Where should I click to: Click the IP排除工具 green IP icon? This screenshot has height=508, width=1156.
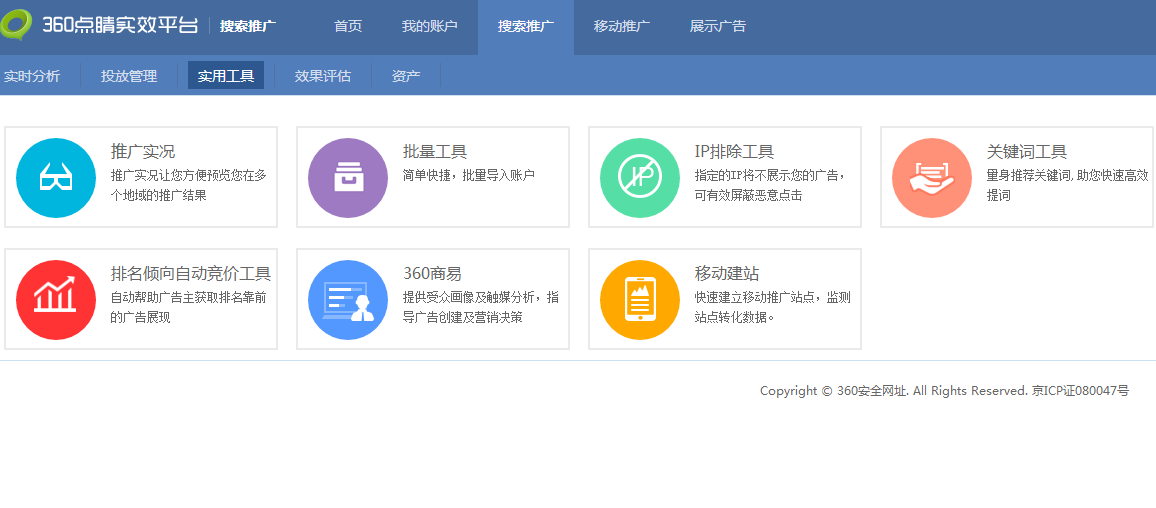640,178
